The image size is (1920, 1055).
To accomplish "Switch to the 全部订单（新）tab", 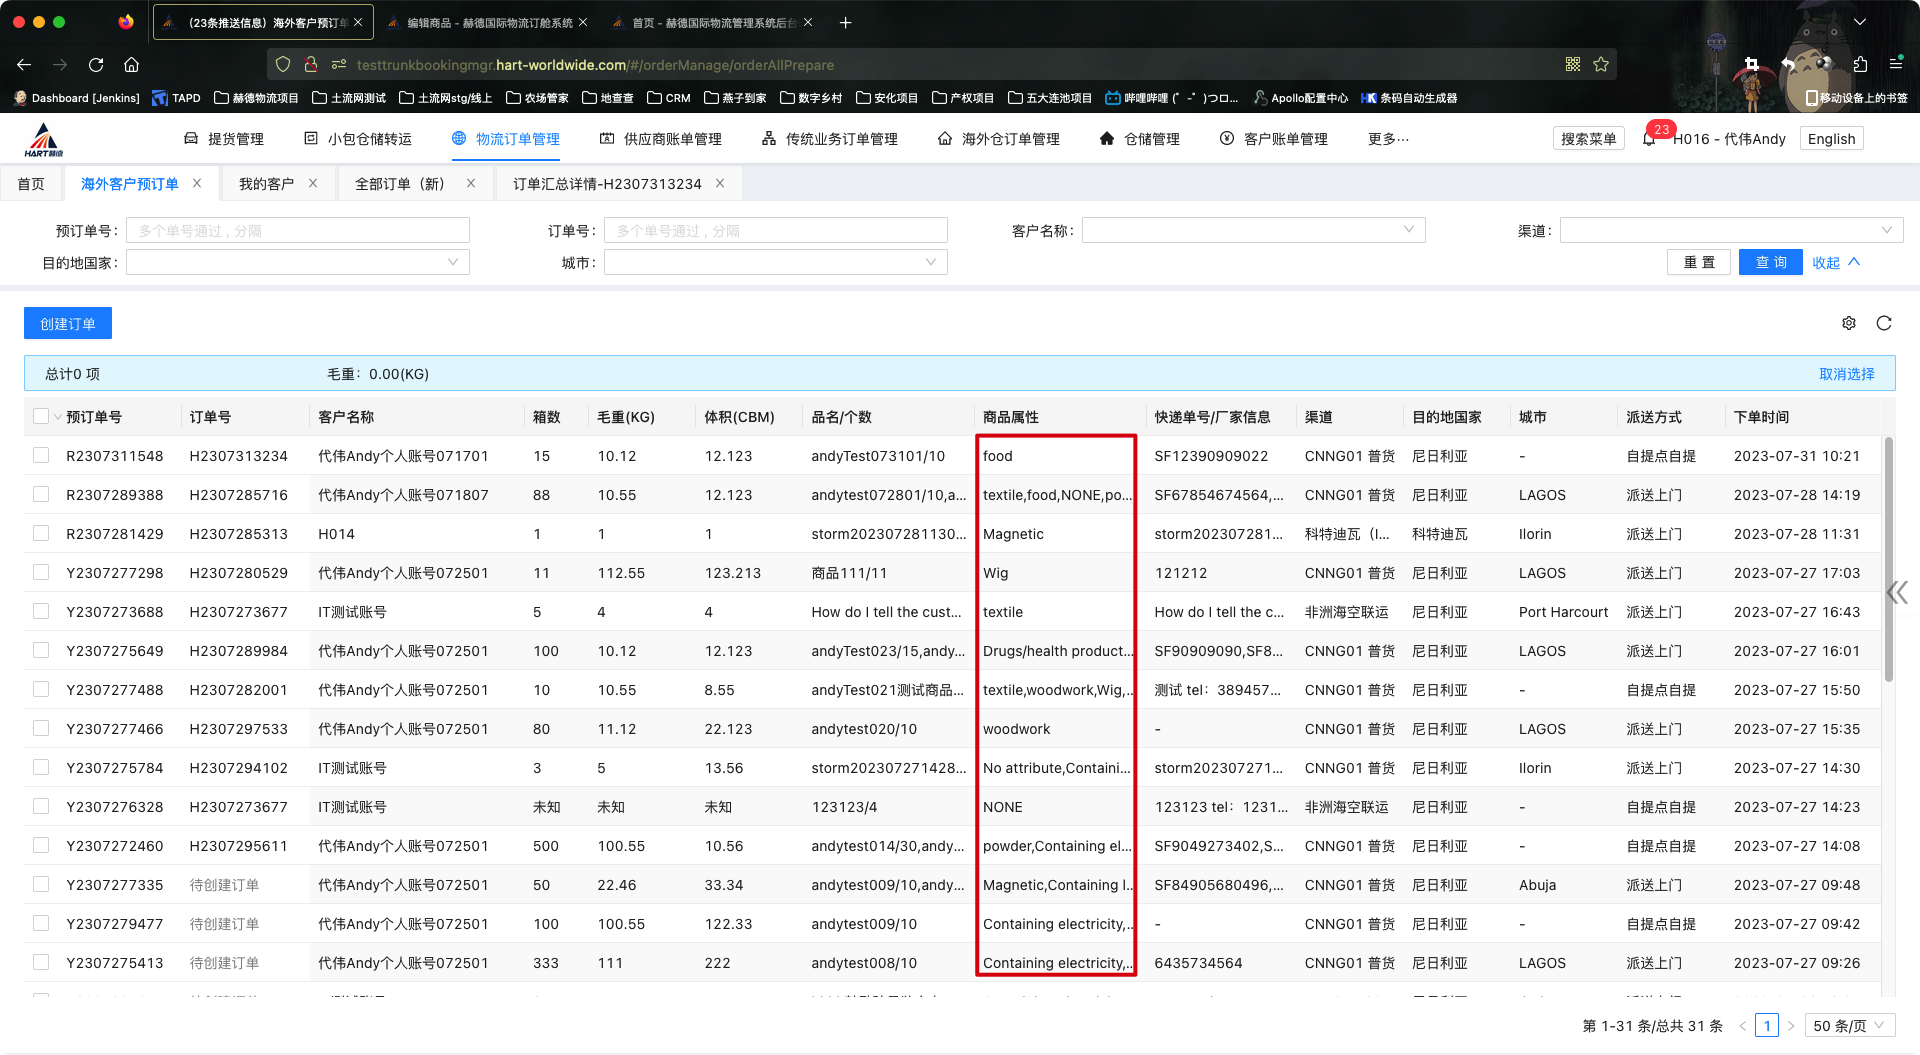I will (400, 184).
